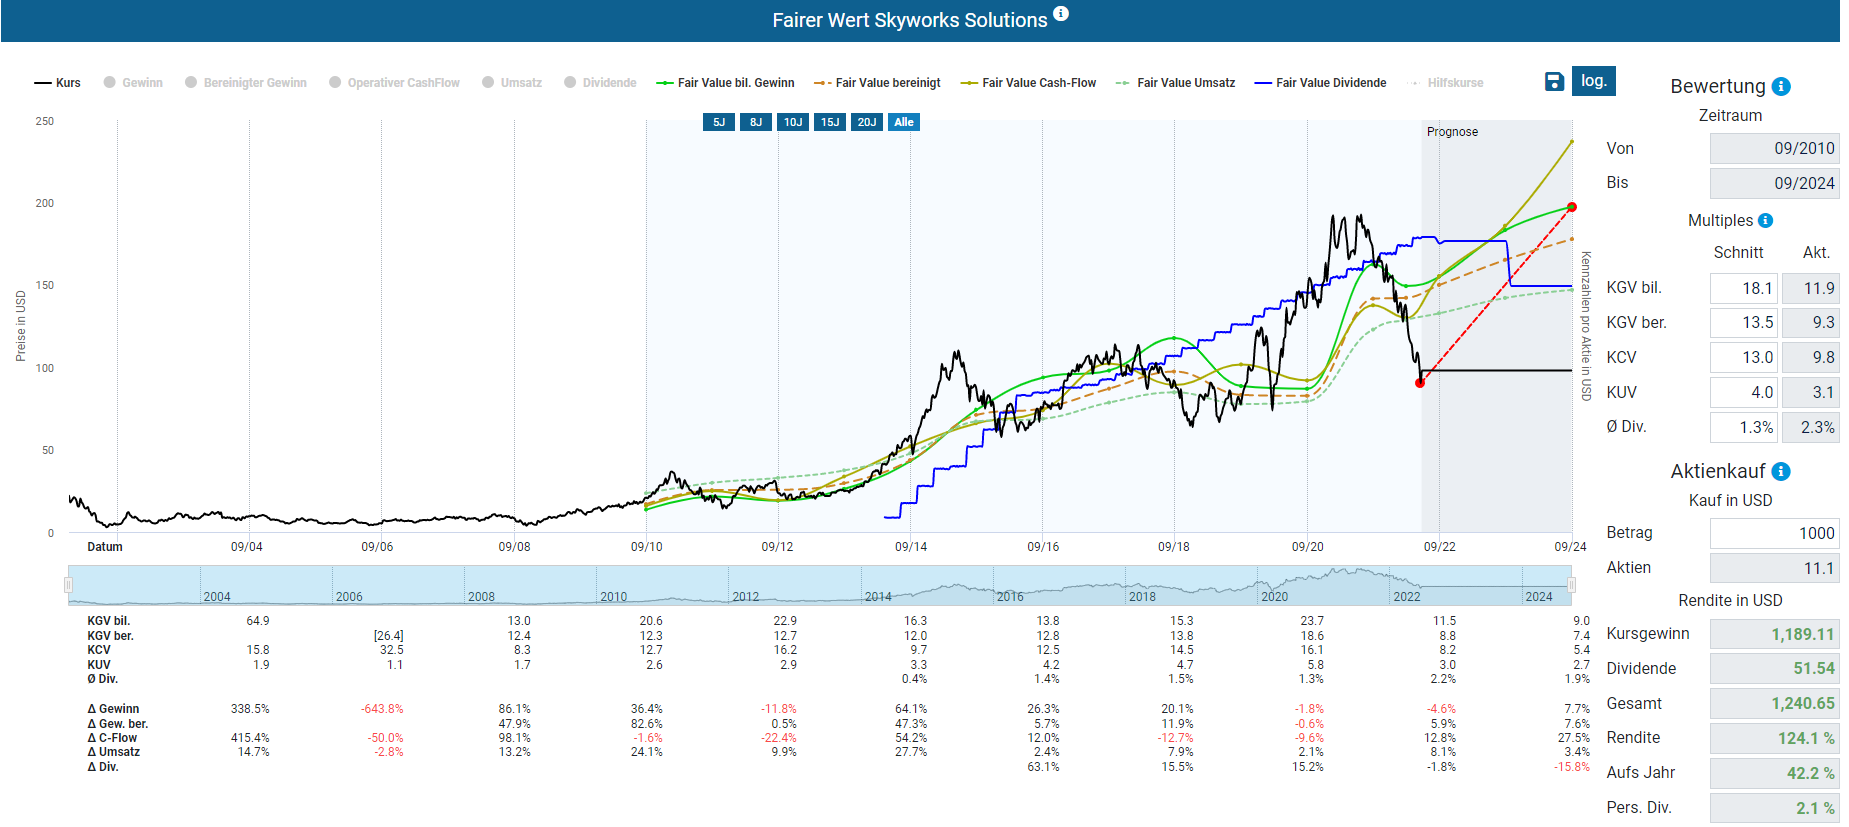Toggle Fair Value Cash-Flow legend item

[1028, 83]
